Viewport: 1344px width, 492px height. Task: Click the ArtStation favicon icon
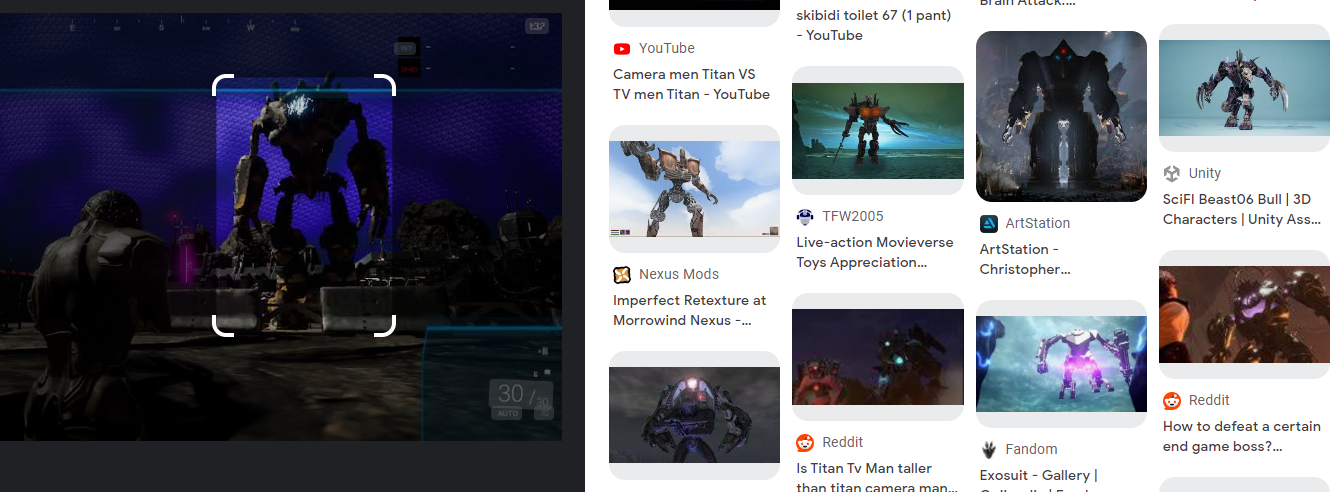(x=989, y=223)
